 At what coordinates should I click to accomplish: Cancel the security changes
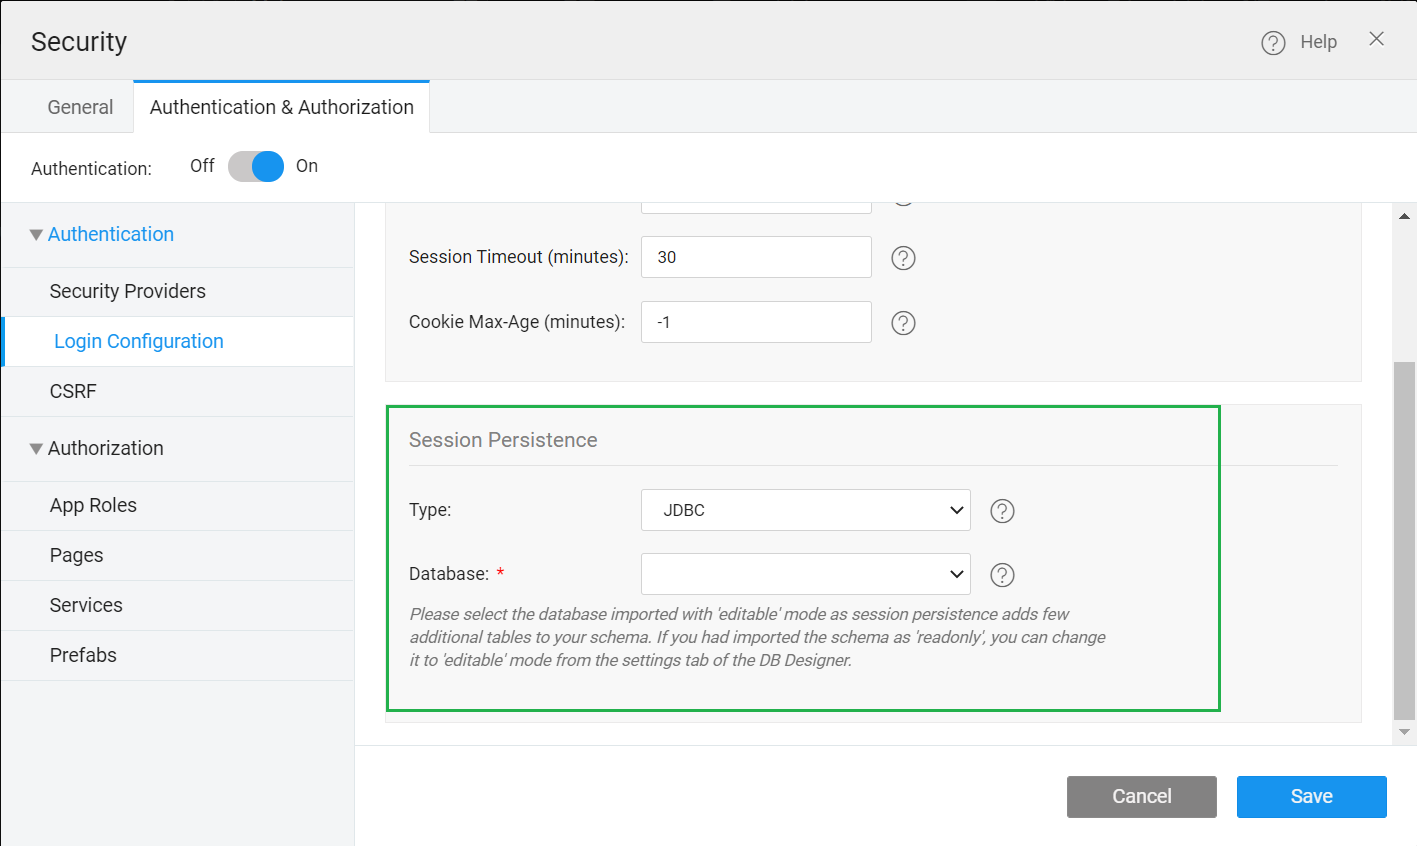click(x=1141, y=796)
